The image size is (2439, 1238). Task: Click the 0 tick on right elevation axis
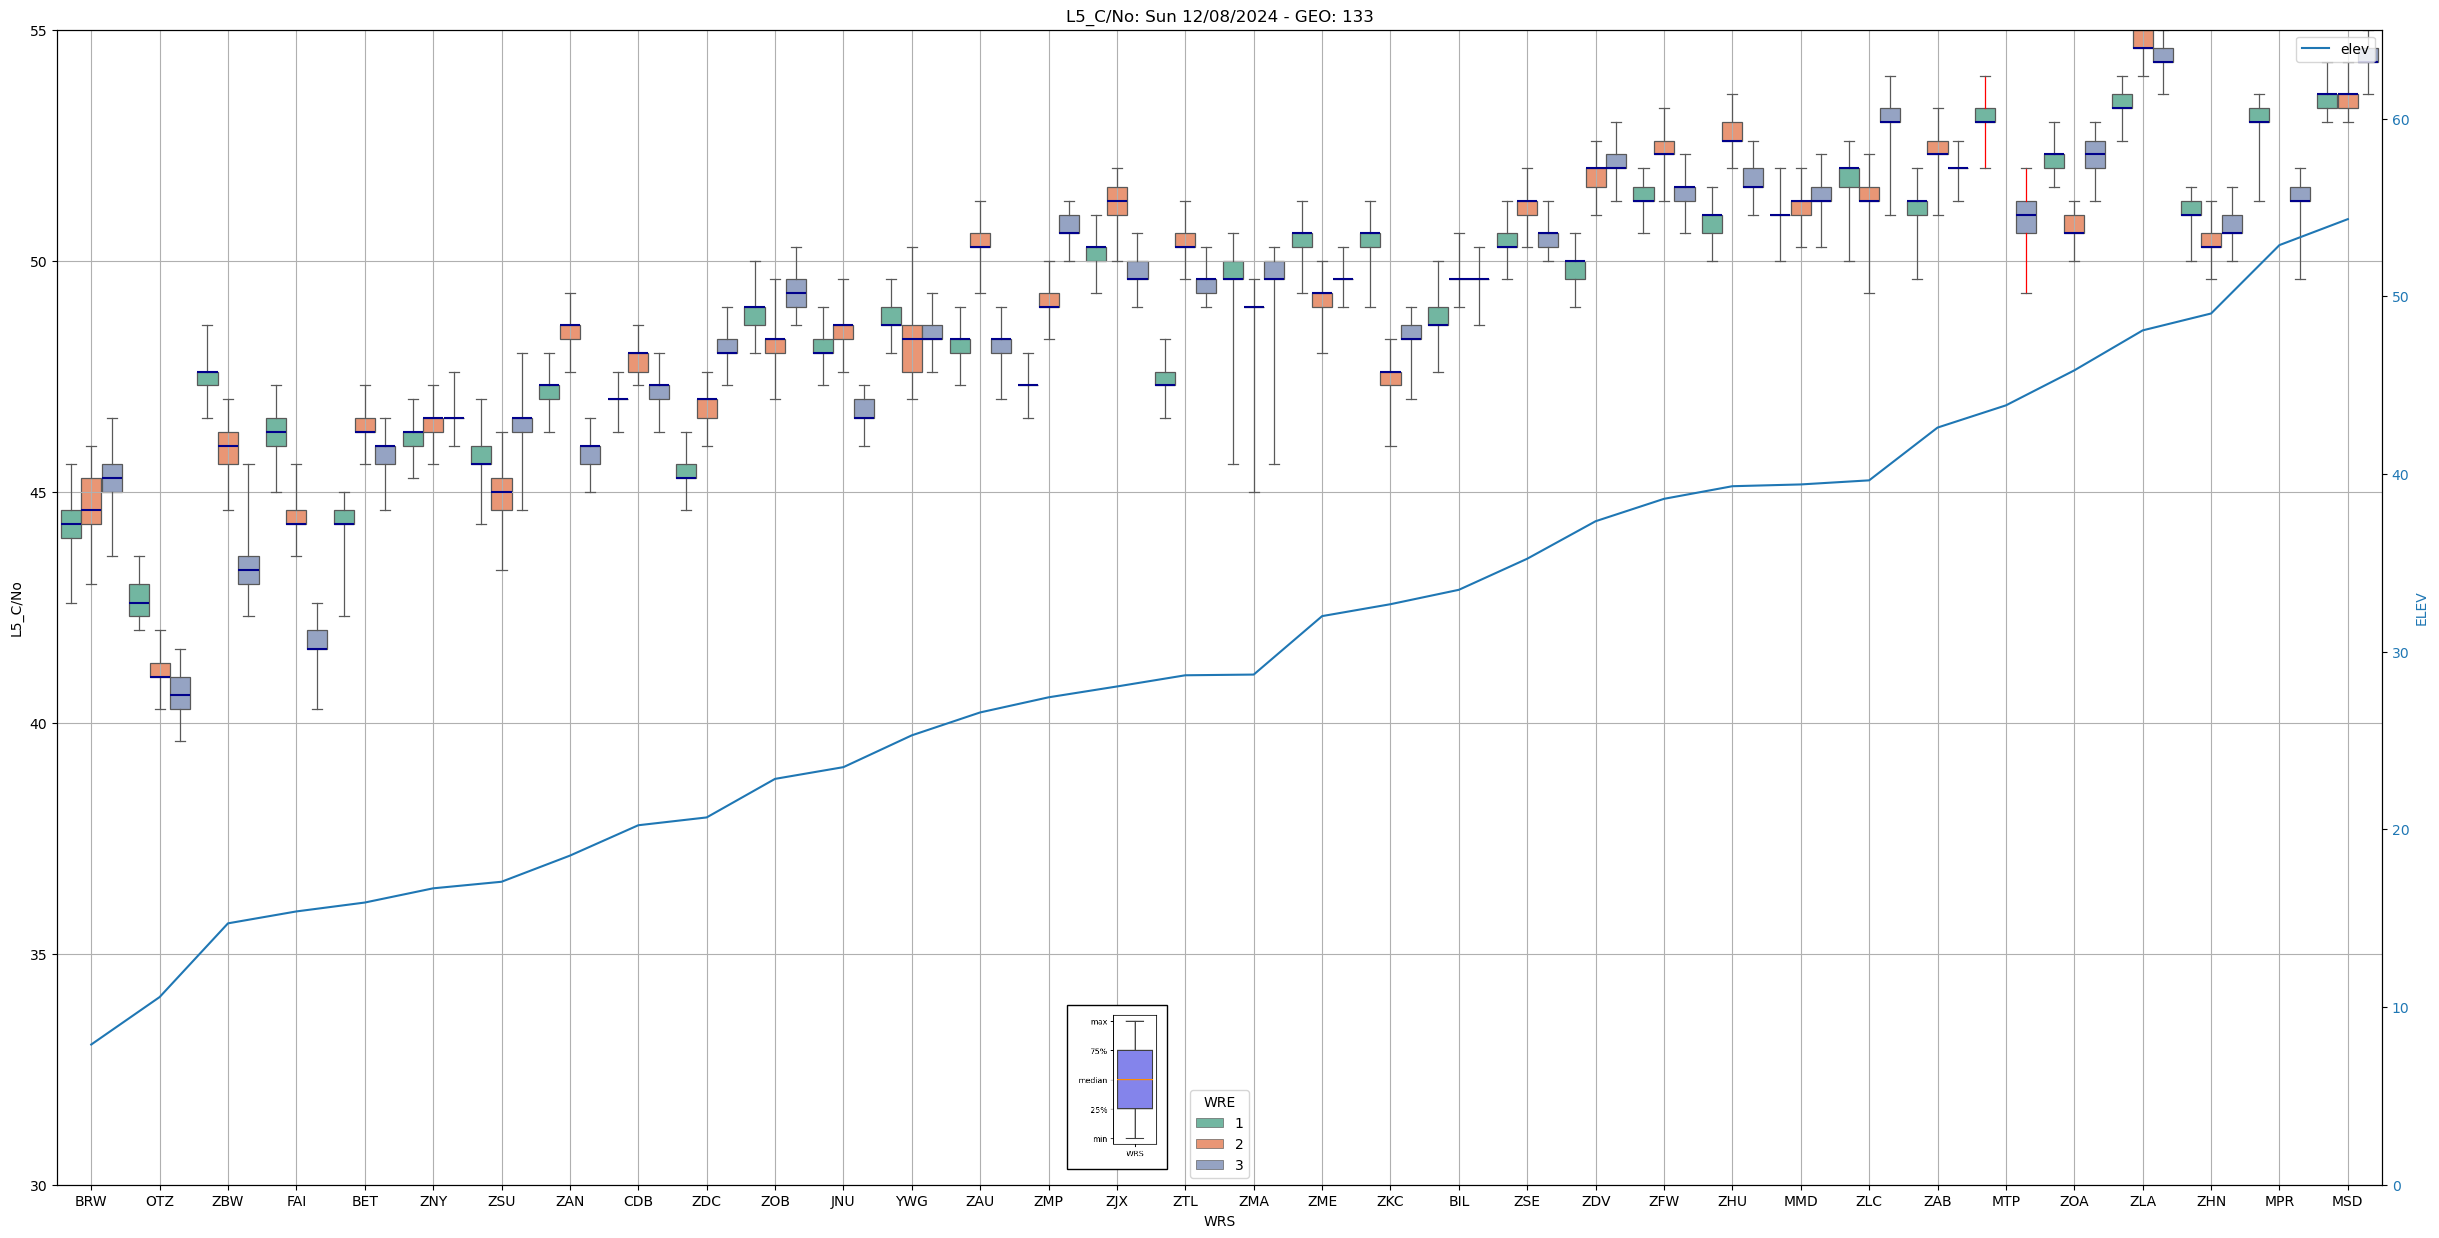click(x=2395, y=1186)
